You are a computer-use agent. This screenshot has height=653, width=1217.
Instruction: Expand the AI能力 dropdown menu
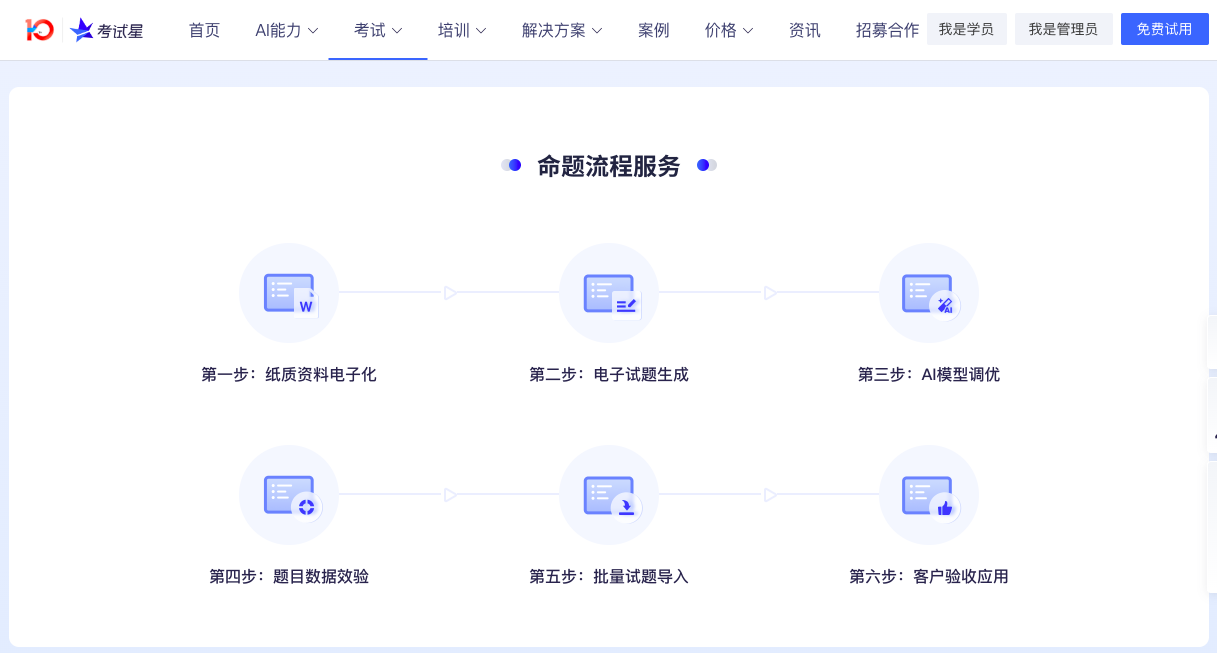286,30
